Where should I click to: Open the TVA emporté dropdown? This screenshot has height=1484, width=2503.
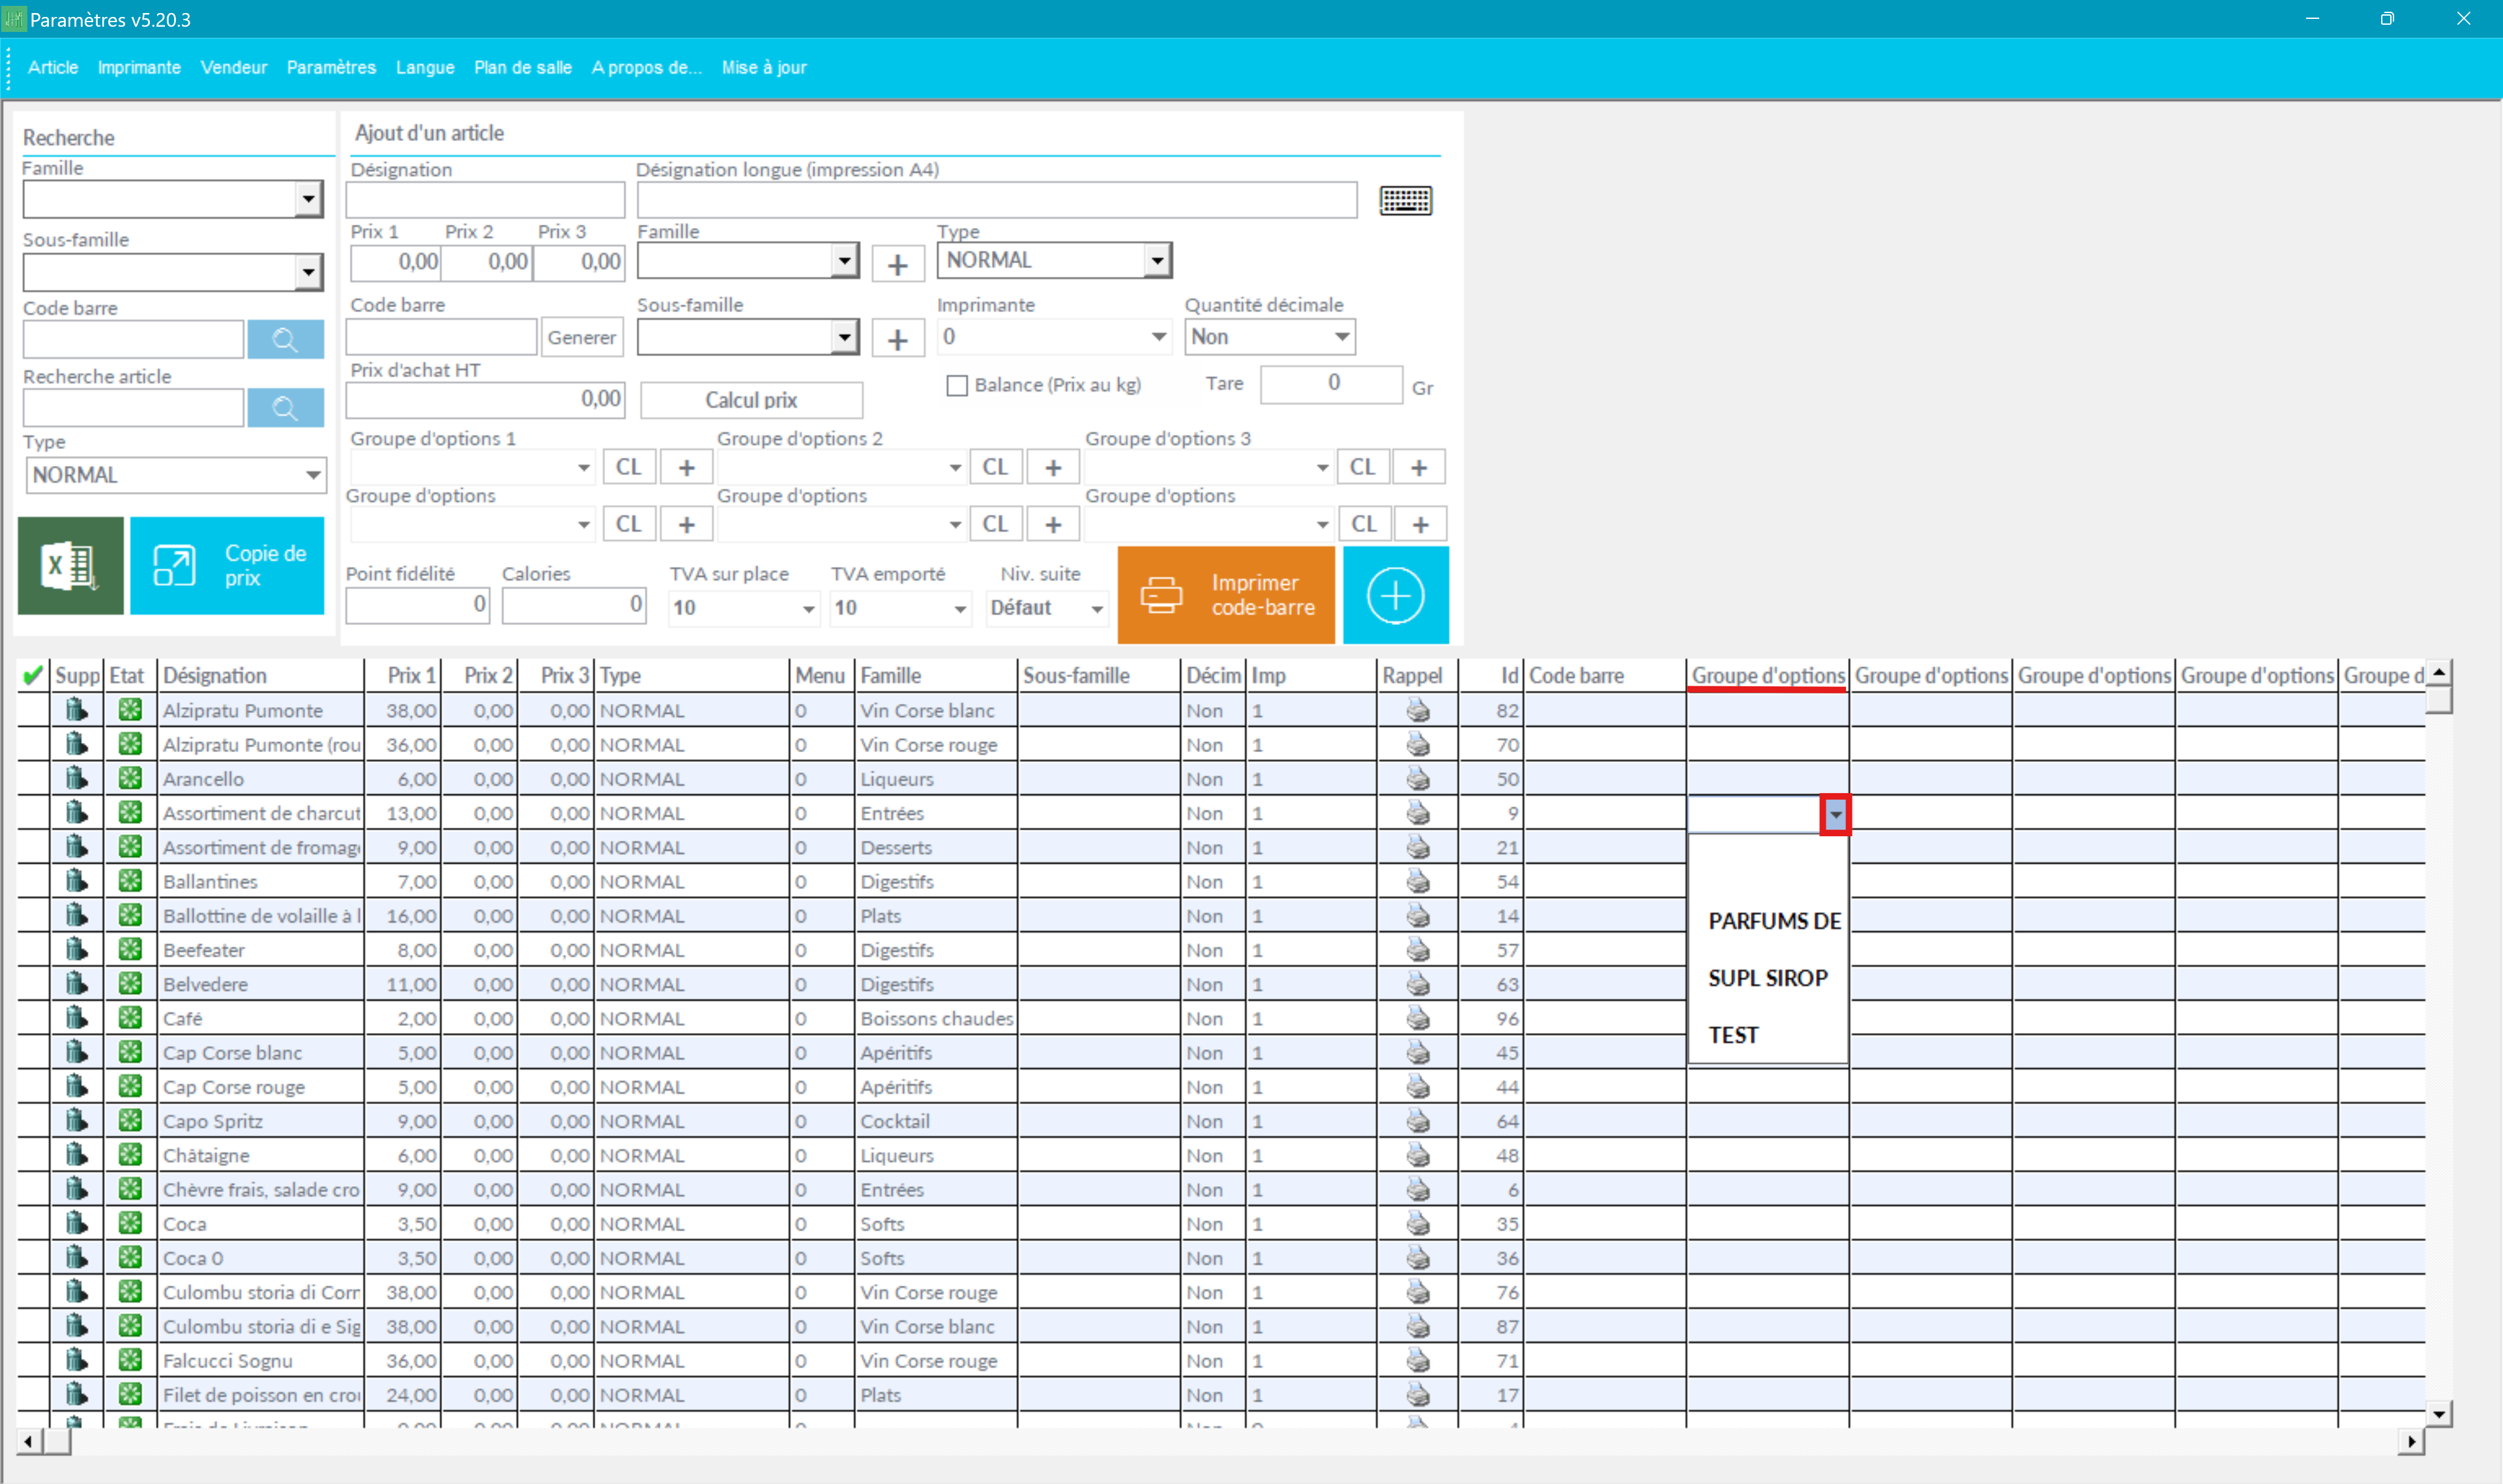(x=959, y=608)
